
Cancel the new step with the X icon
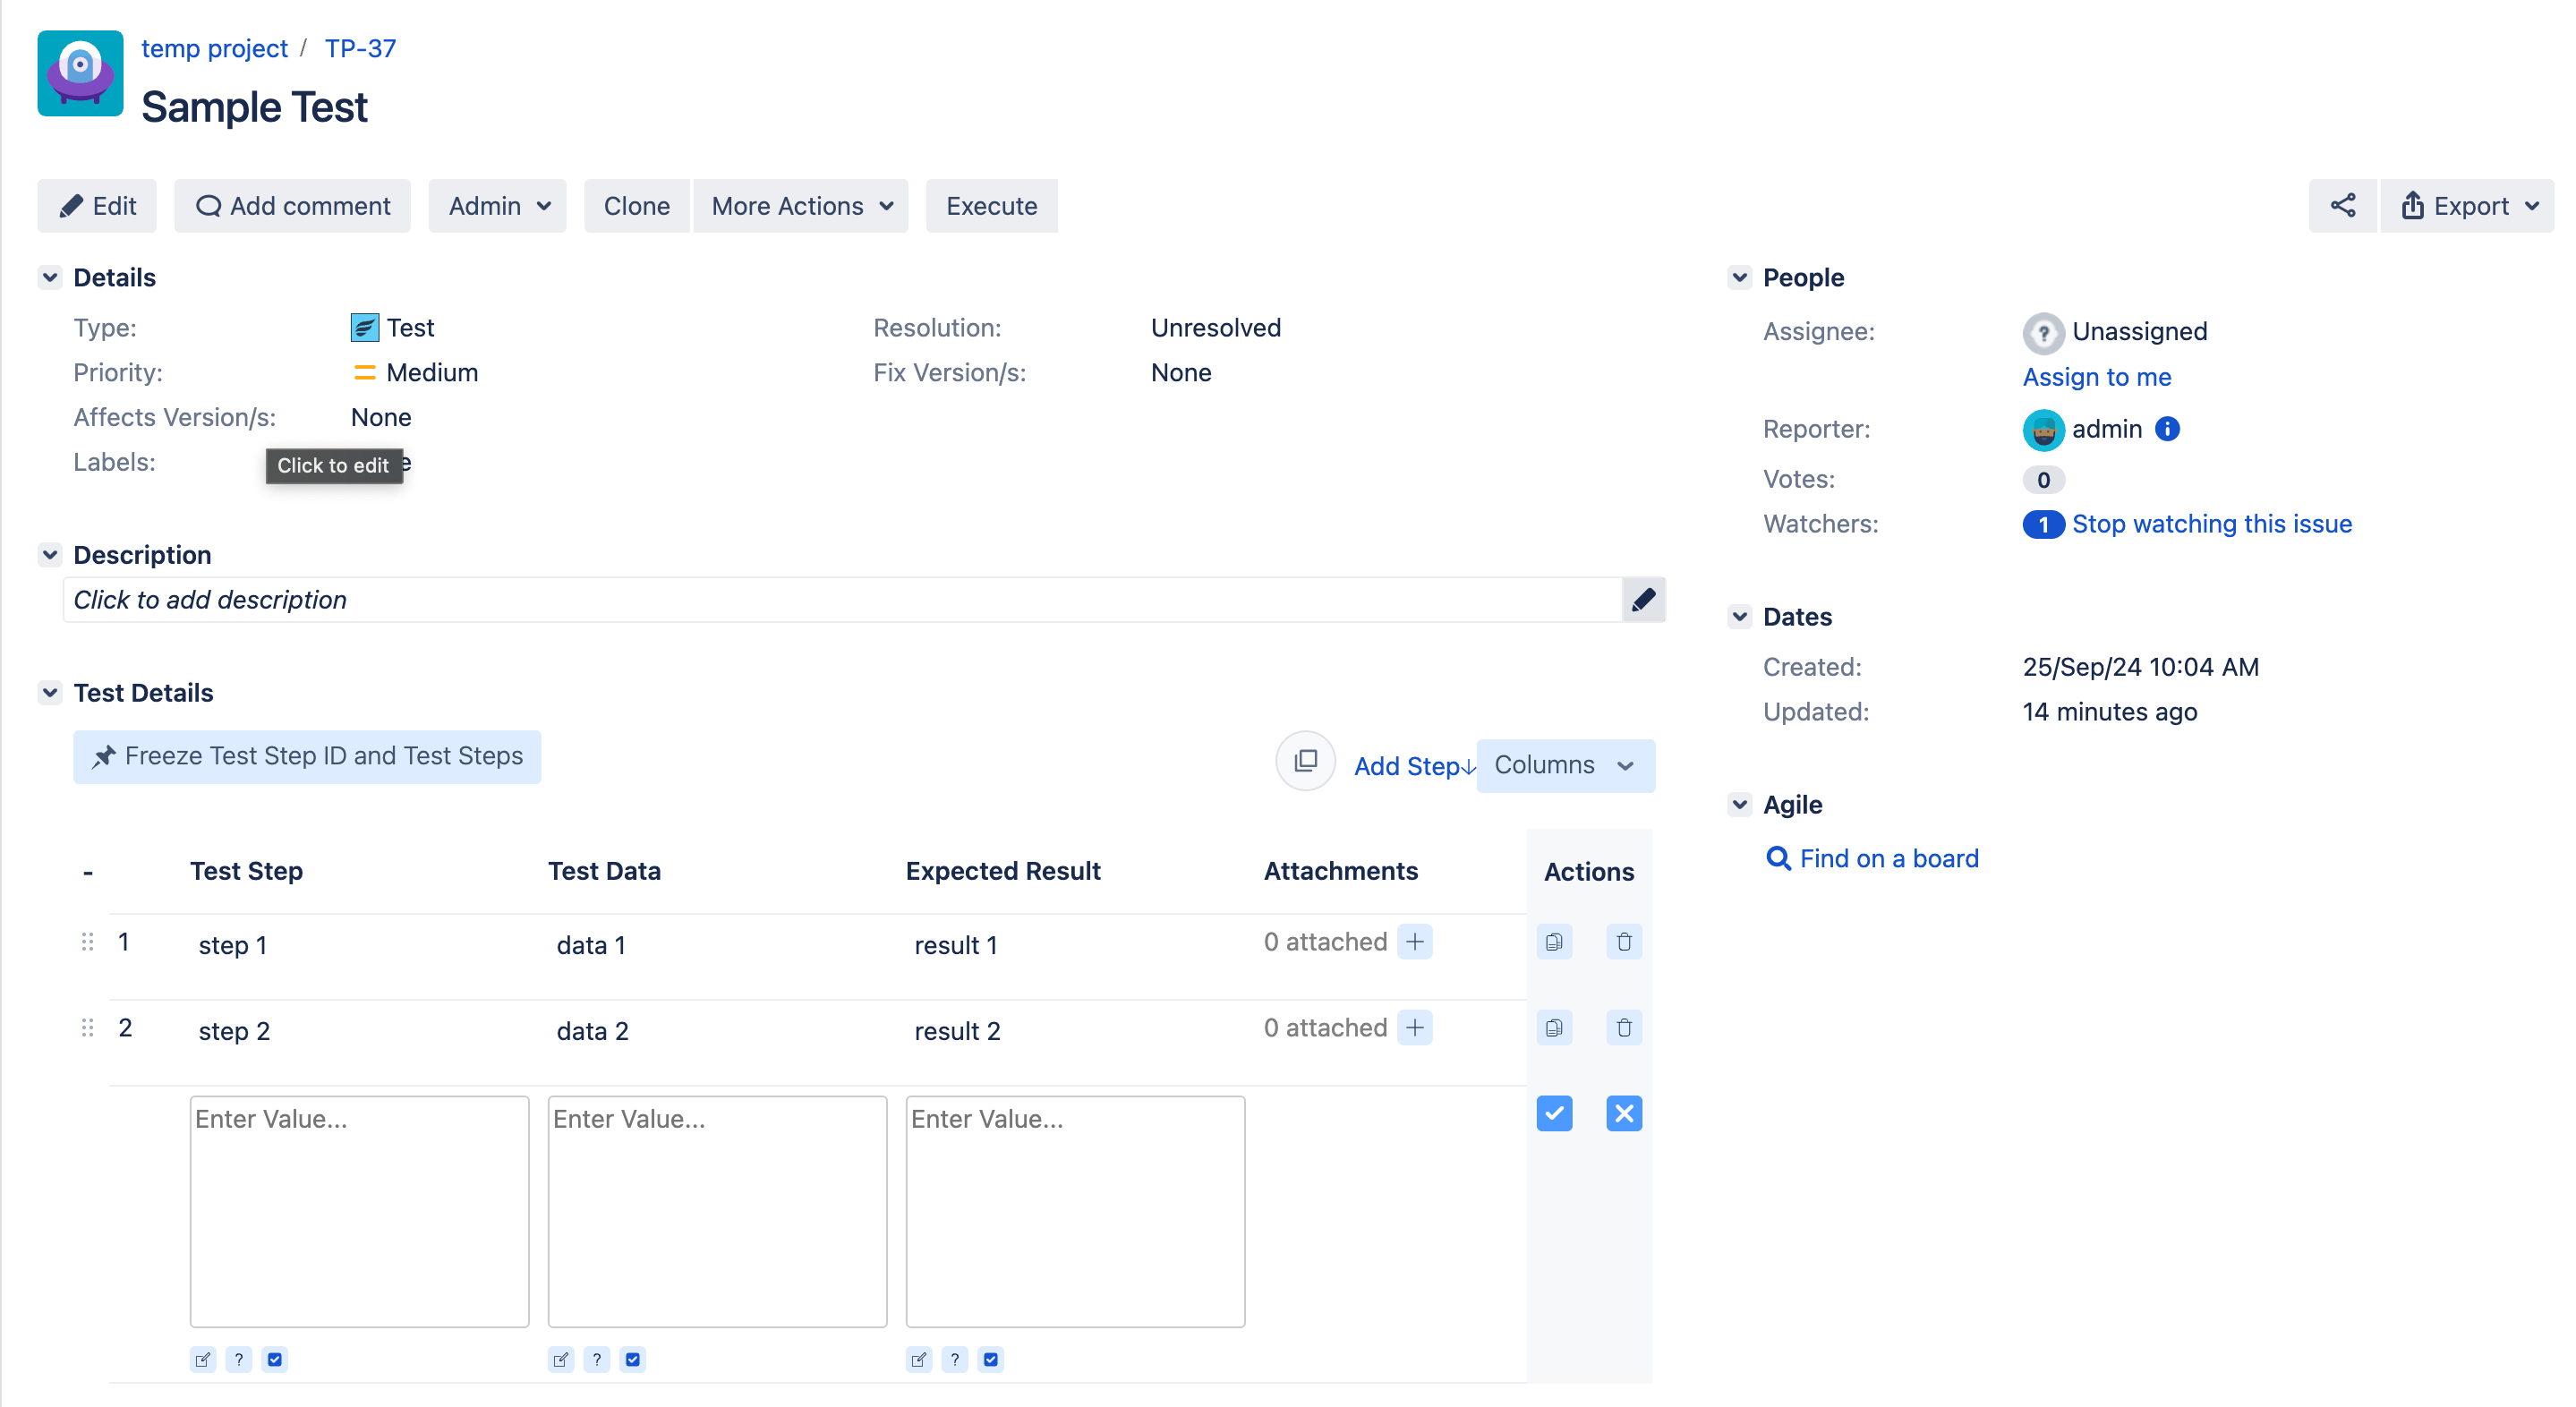click(x=1623, y=1113)
